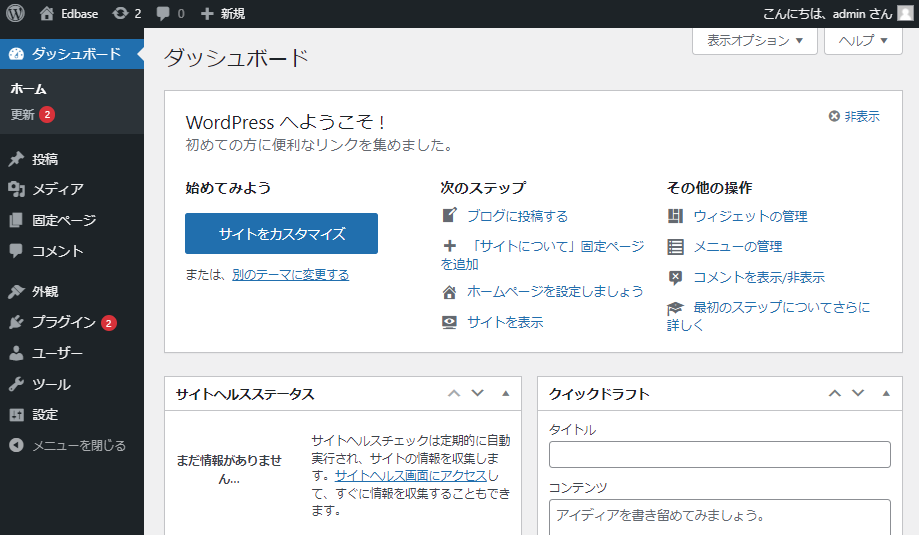Click the 新規 label in admin bar
This screenshot has width=919, height=535.
(x=233, y=13)
